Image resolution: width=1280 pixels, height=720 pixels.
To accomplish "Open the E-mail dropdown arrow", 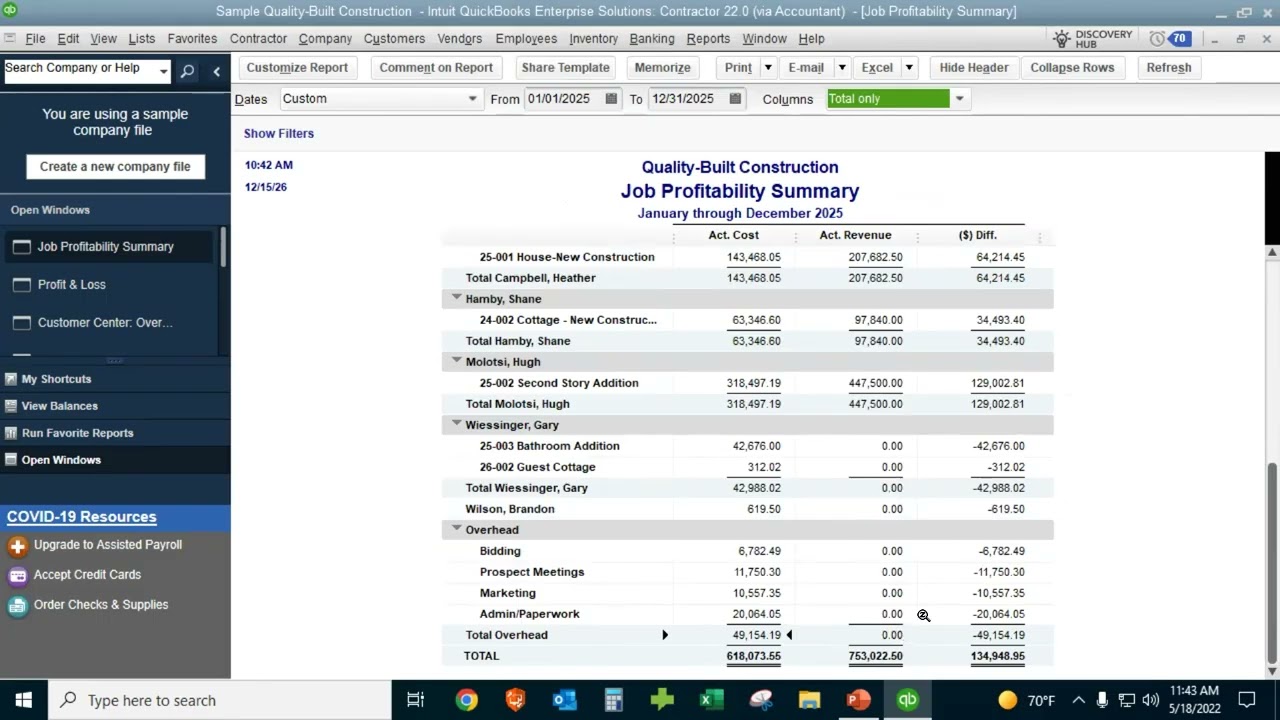I will click(842, 68).
